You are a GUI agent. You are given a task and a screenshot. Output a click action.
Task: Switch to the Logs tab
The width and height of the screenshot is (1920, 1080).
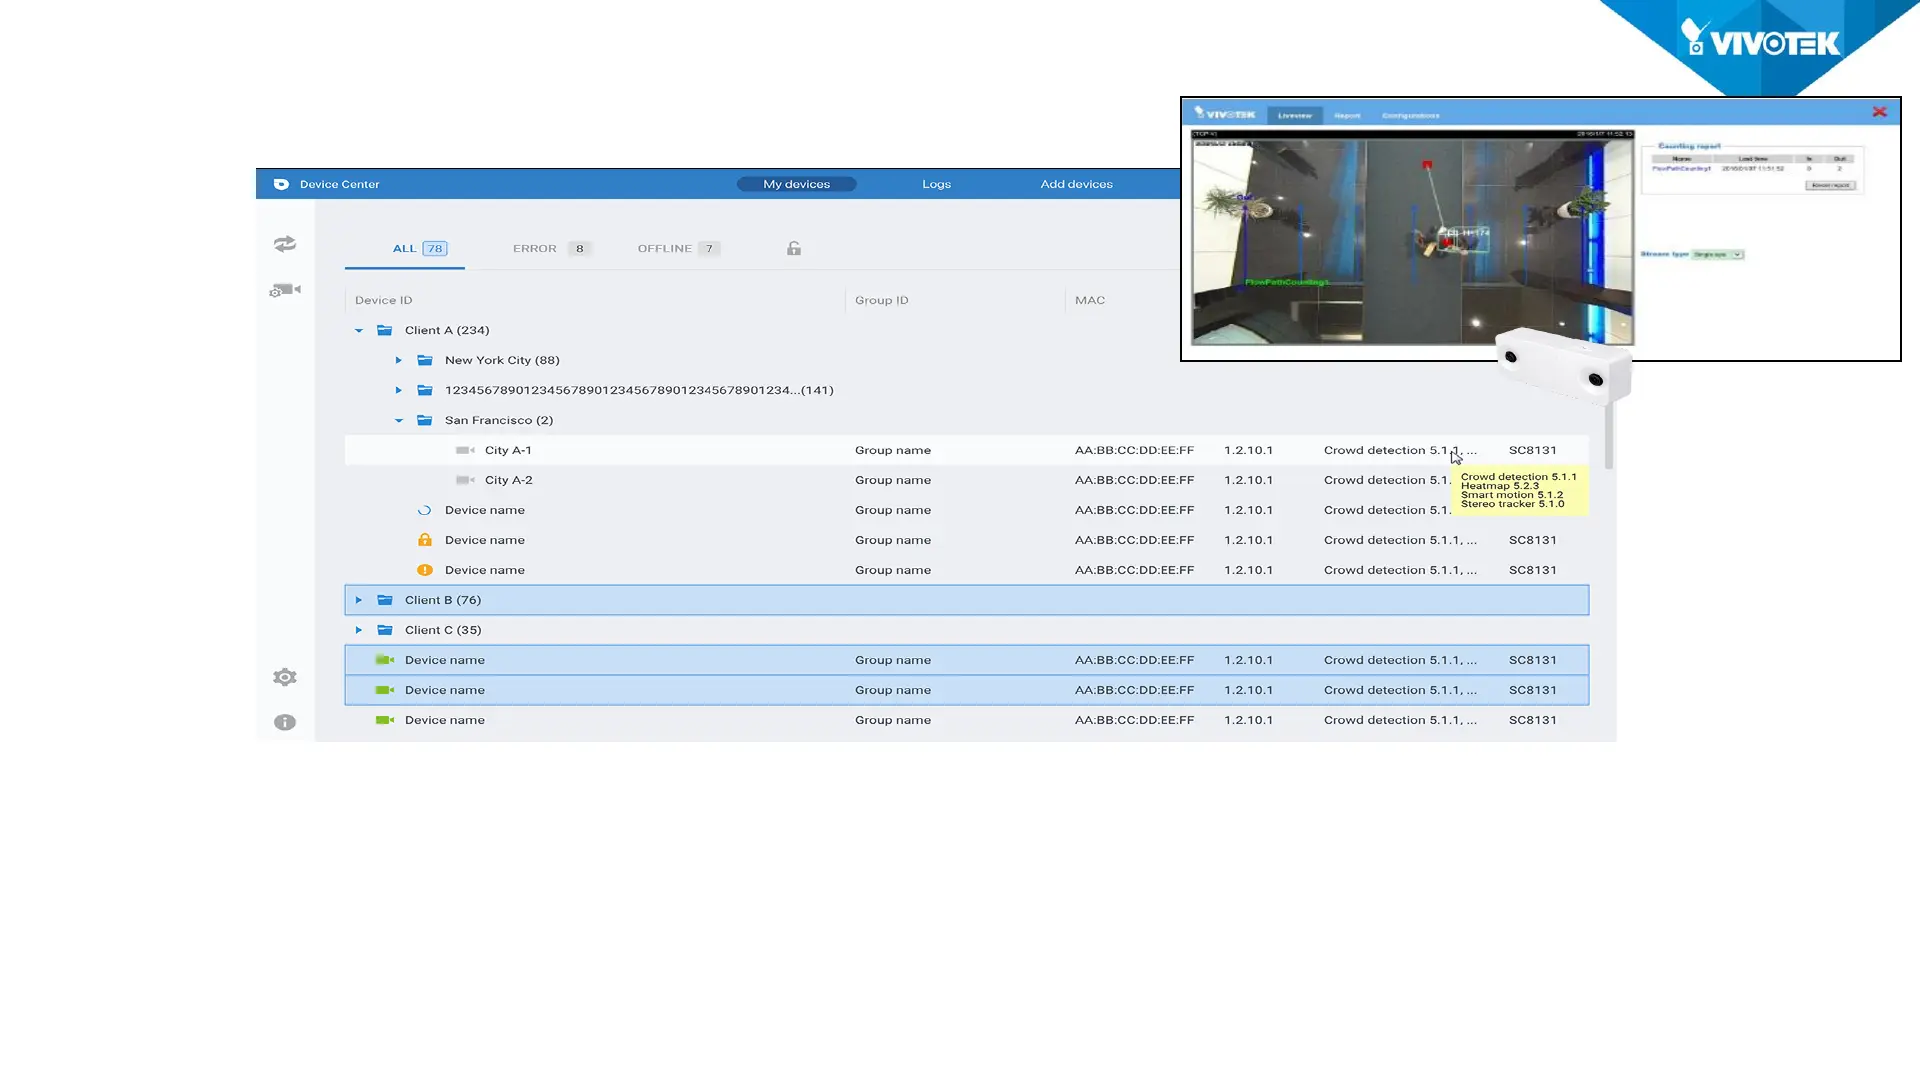pyautogui.click(x=936, y=184)
